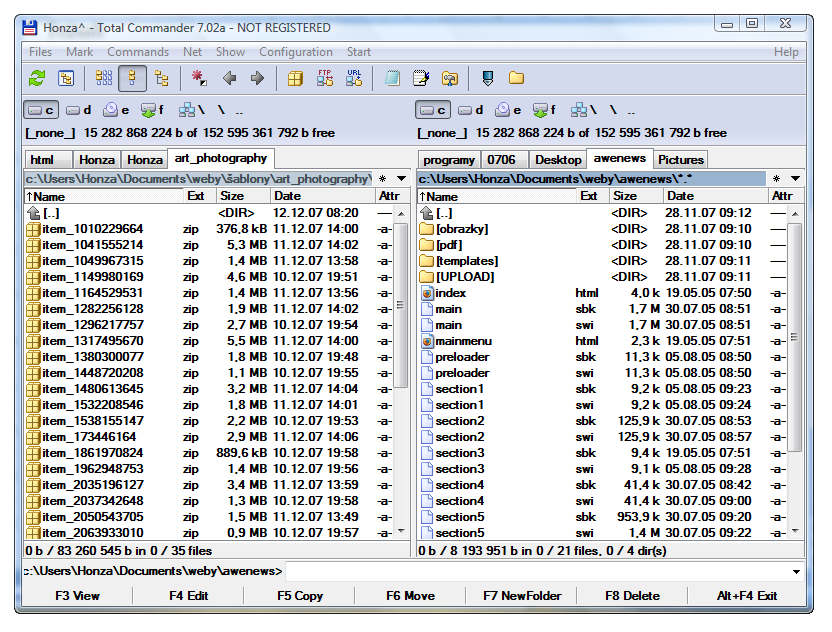
Task: Click the left panel vertical scrollbar thumb
Action: tap(402, 306)
